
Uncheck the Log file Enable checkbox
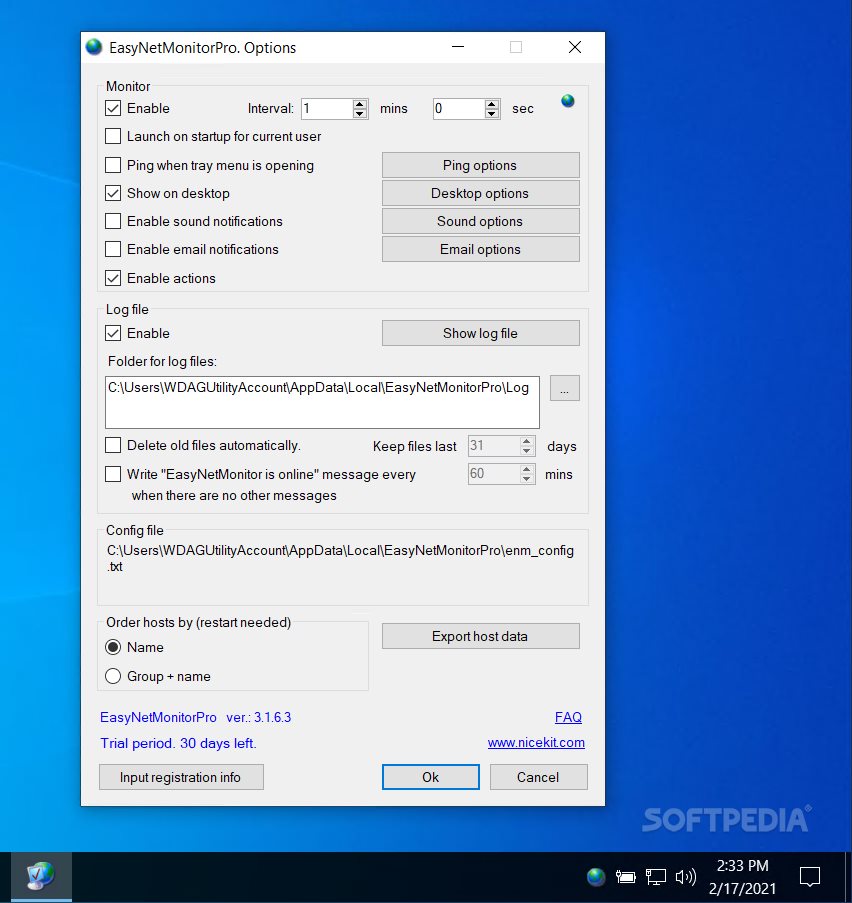[x=113, y=333]
